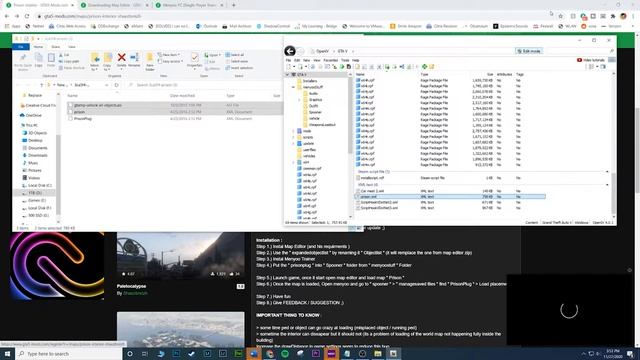640x360 pixels.
Task: Click the notification center icon in system tray
Action: tap(631, 353)
